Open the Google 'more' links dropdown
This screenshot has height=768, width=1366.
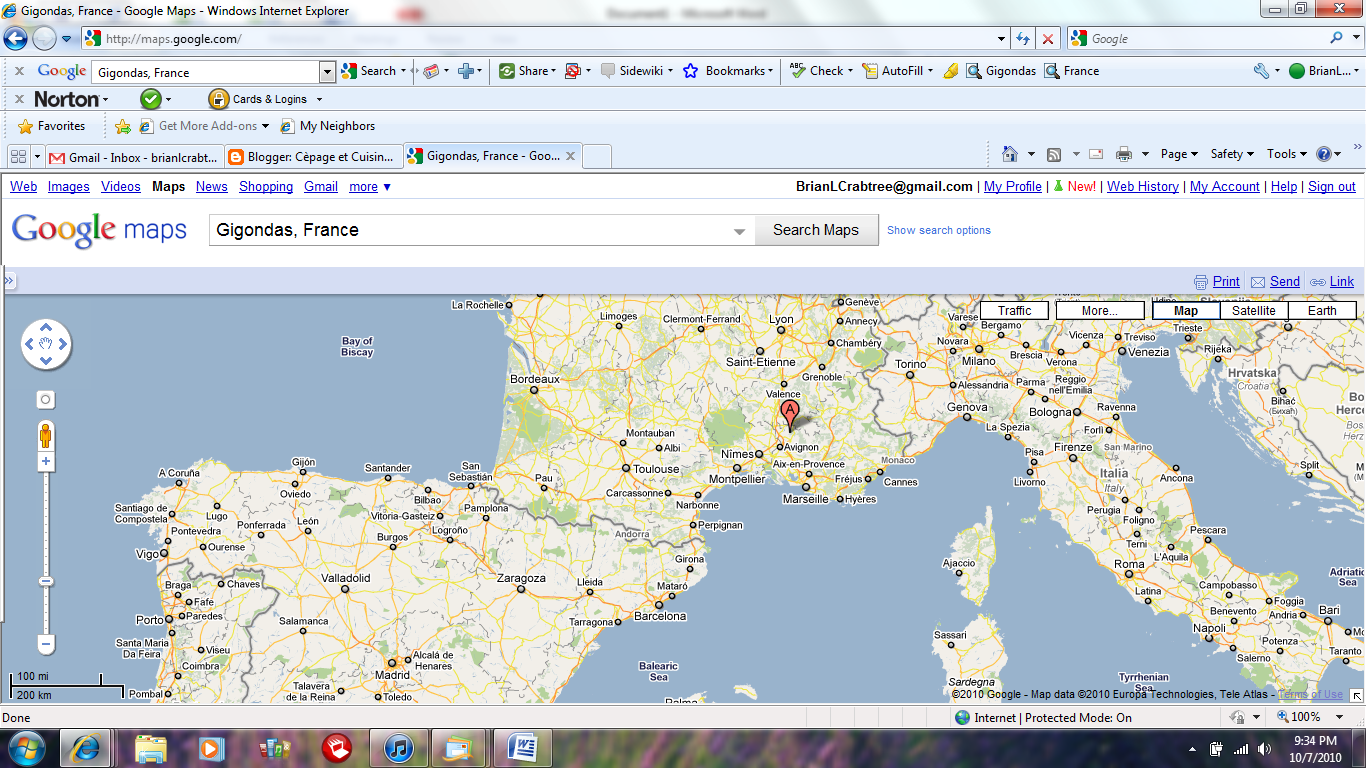pos(370,187)
